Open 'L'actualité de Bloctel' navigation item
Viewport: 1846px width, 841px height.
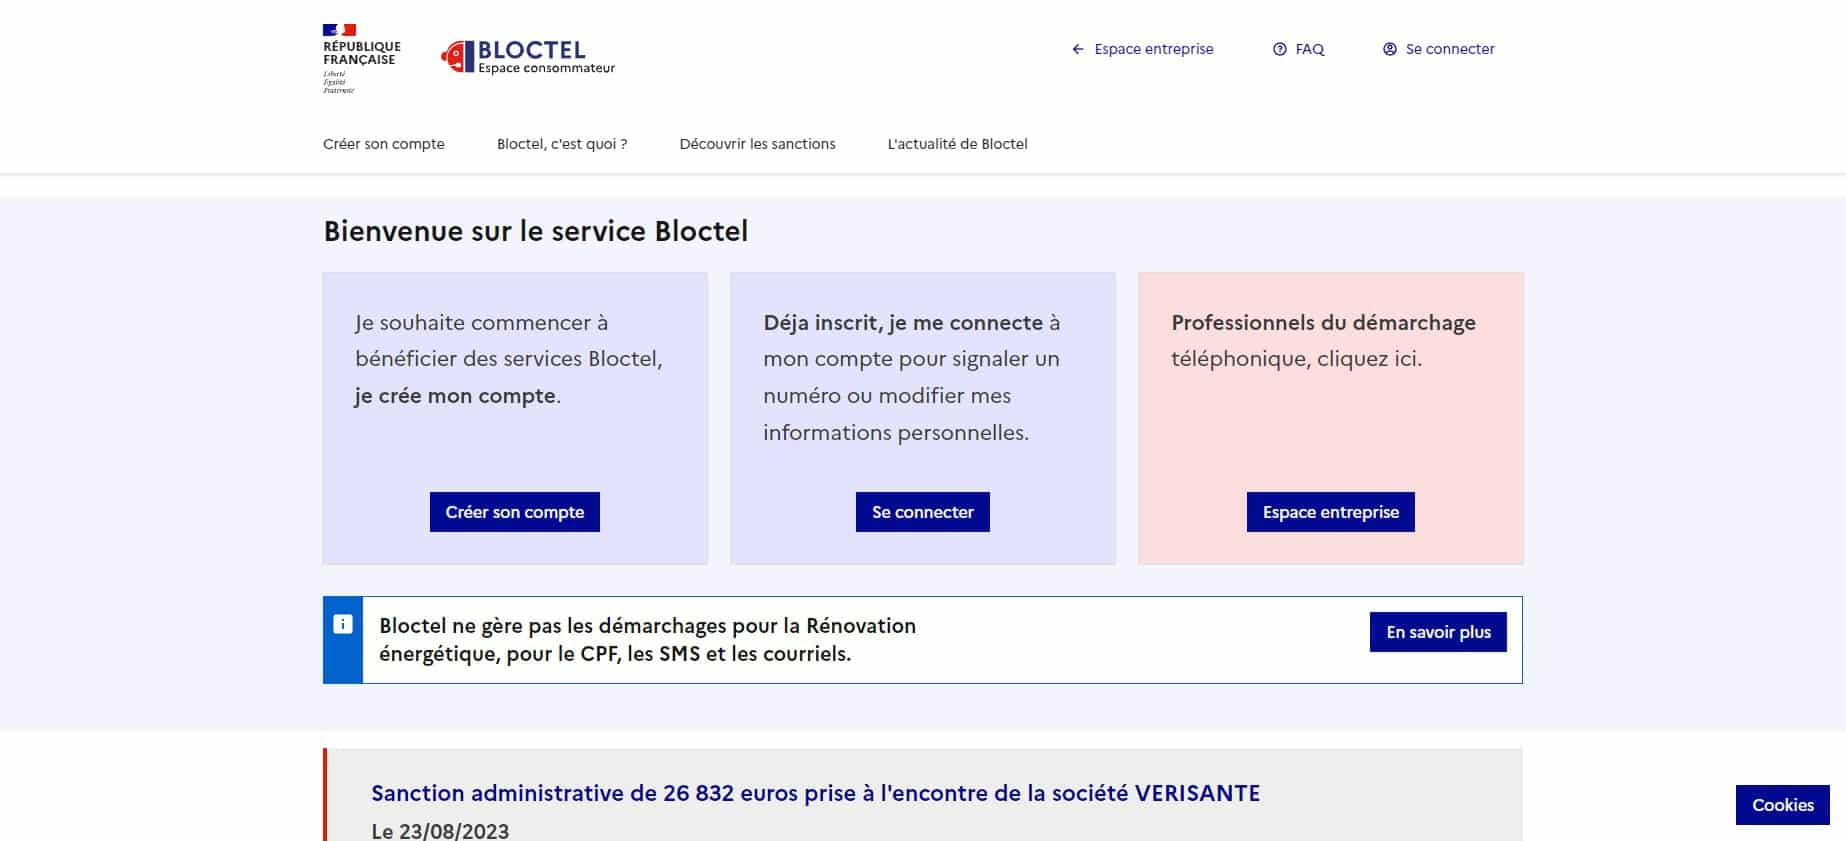[955, 144]
